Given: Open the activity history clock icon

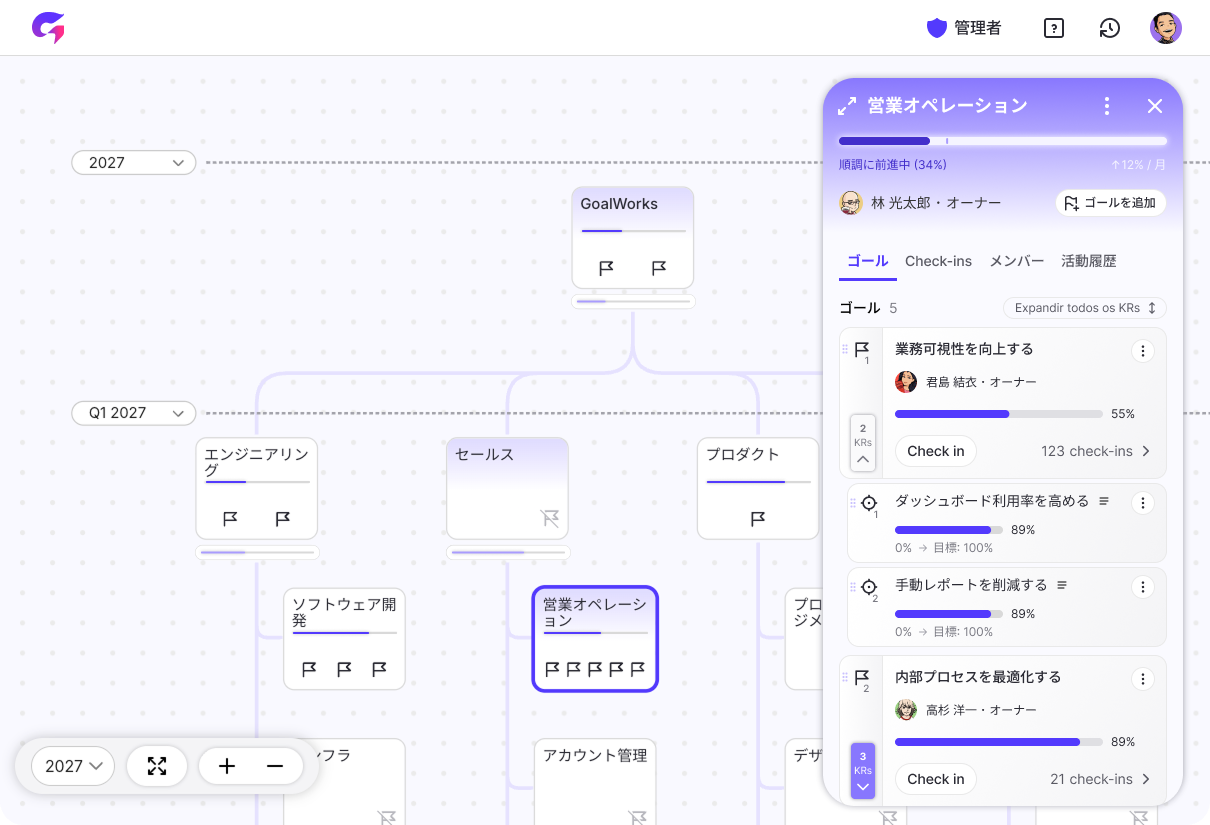Looking at the screenshot, I should click(x=1109, y=28).
